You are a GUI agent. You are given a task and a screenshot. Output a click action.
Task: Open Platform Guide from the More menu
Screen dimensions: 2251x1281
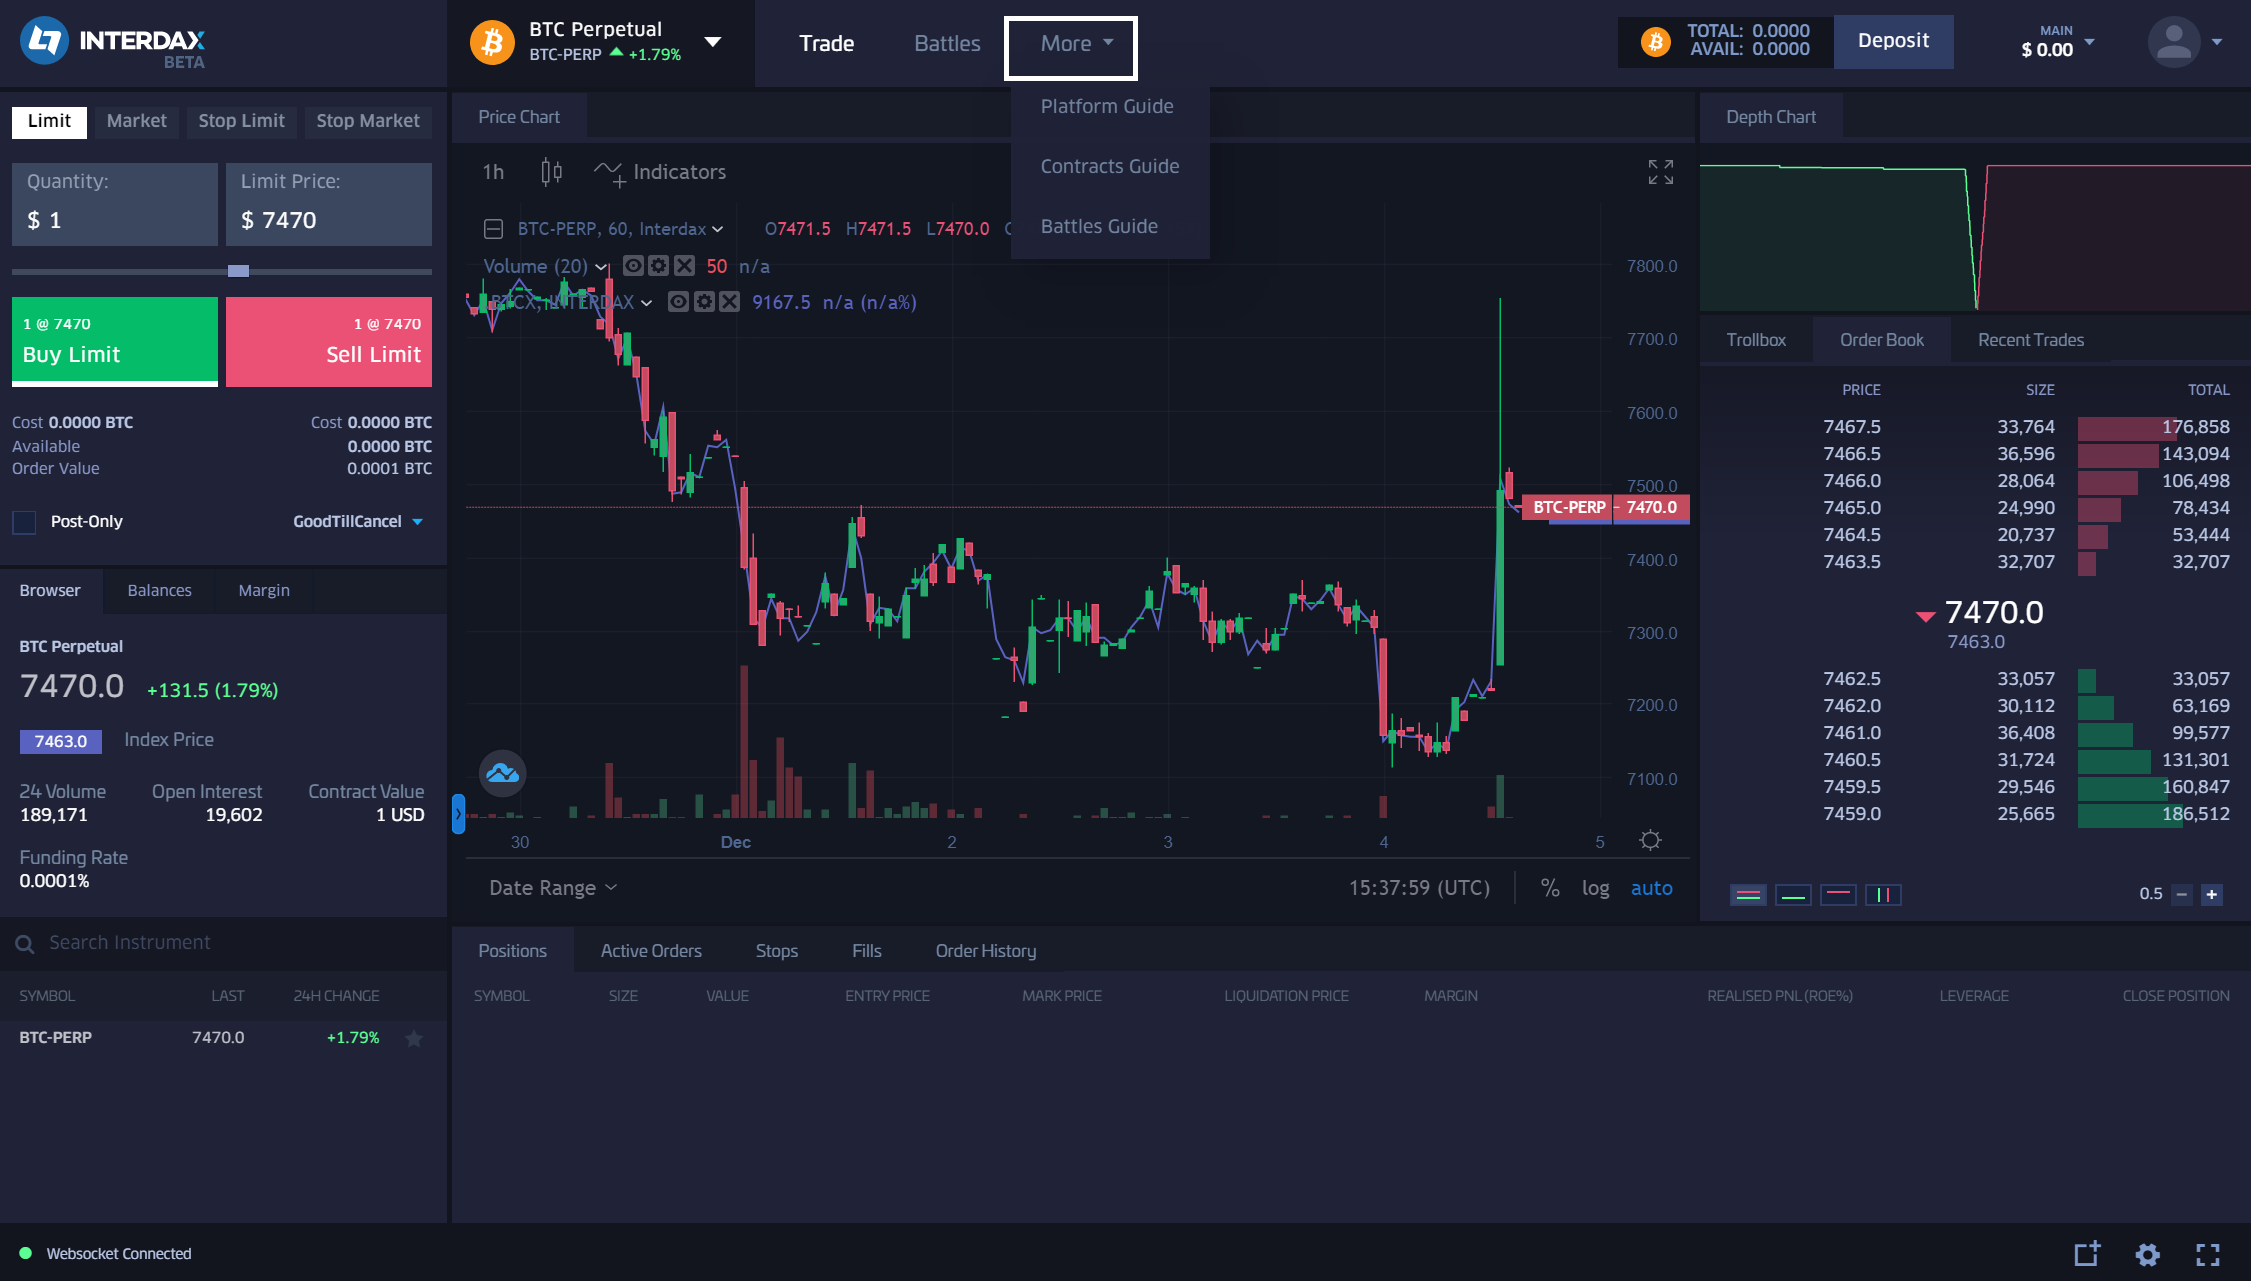1107,106
